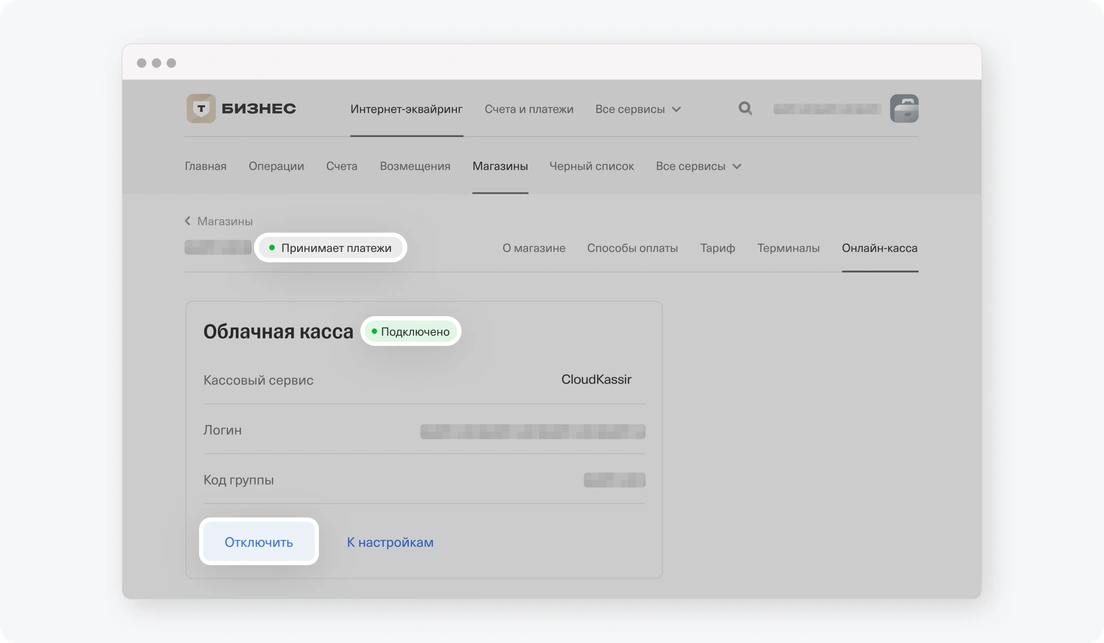The width and height of the screenshot is (1104, 643).
Task: Select the Тариф tab
Action: click(x=717, y=247)
